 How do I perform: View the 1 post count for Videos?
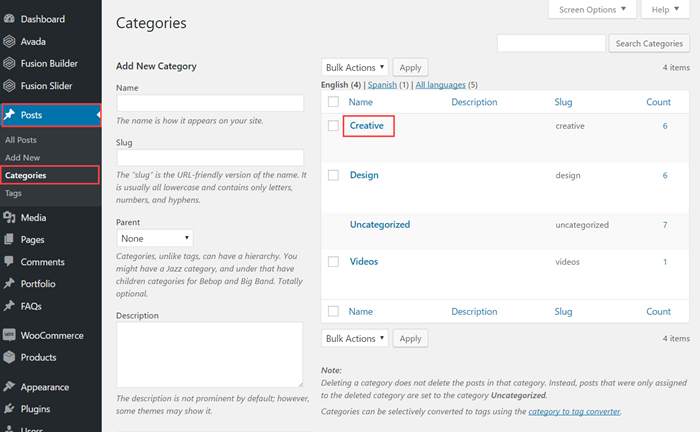click(665, 262)
